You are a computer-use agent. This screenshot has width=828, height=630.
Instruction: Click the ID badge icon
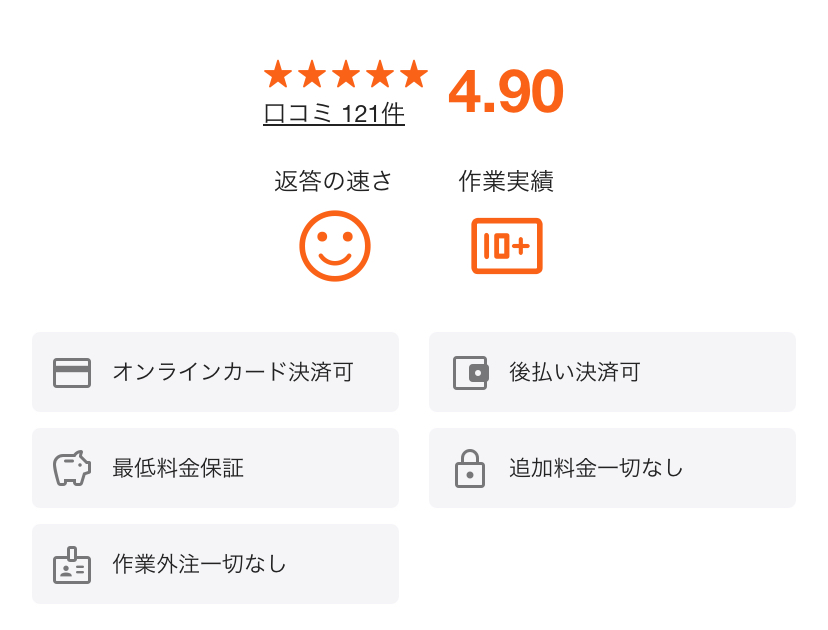click(x=72, y=565)
